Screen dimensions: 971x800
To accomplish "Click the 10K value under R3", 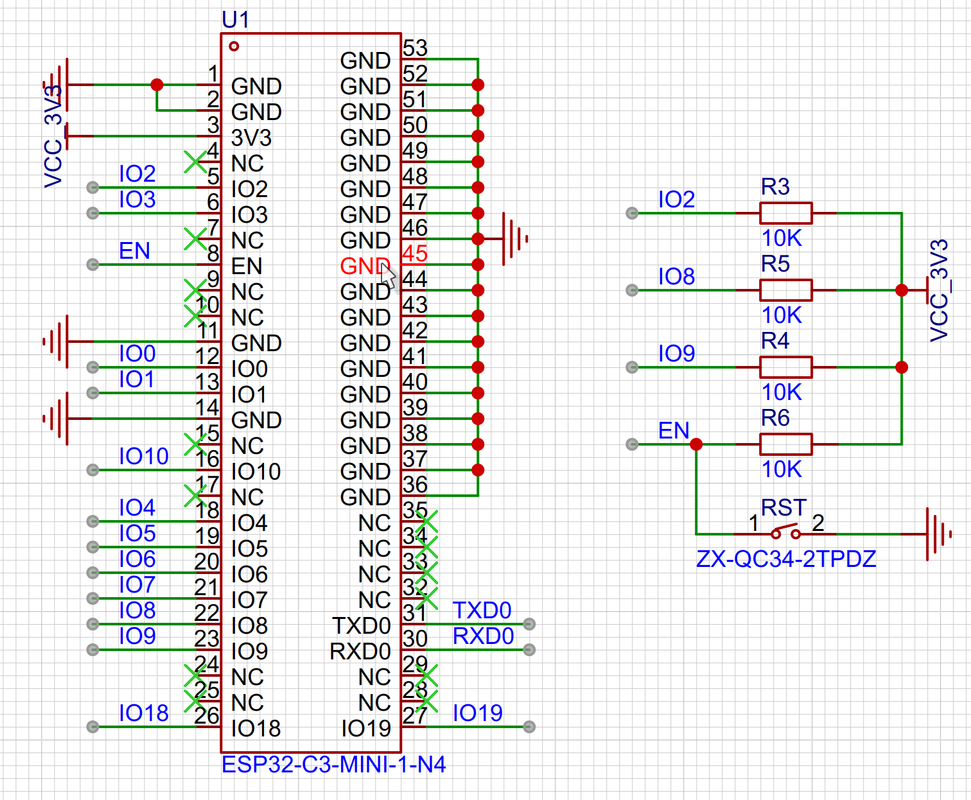I will point(782,238).
